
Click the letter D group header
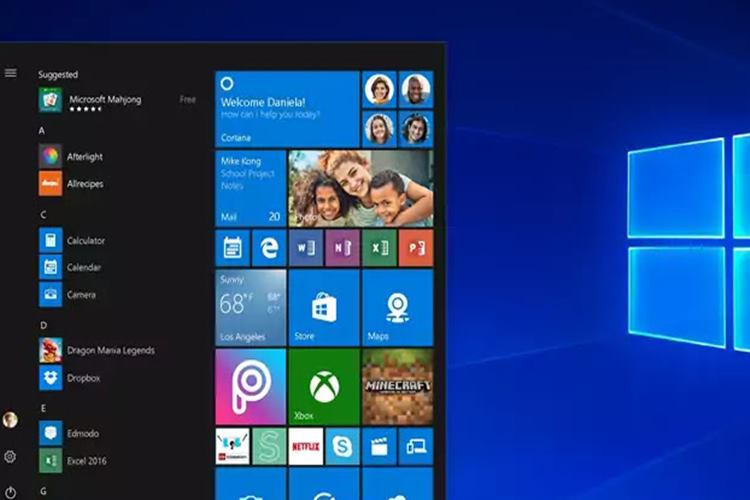coord(44,325)
